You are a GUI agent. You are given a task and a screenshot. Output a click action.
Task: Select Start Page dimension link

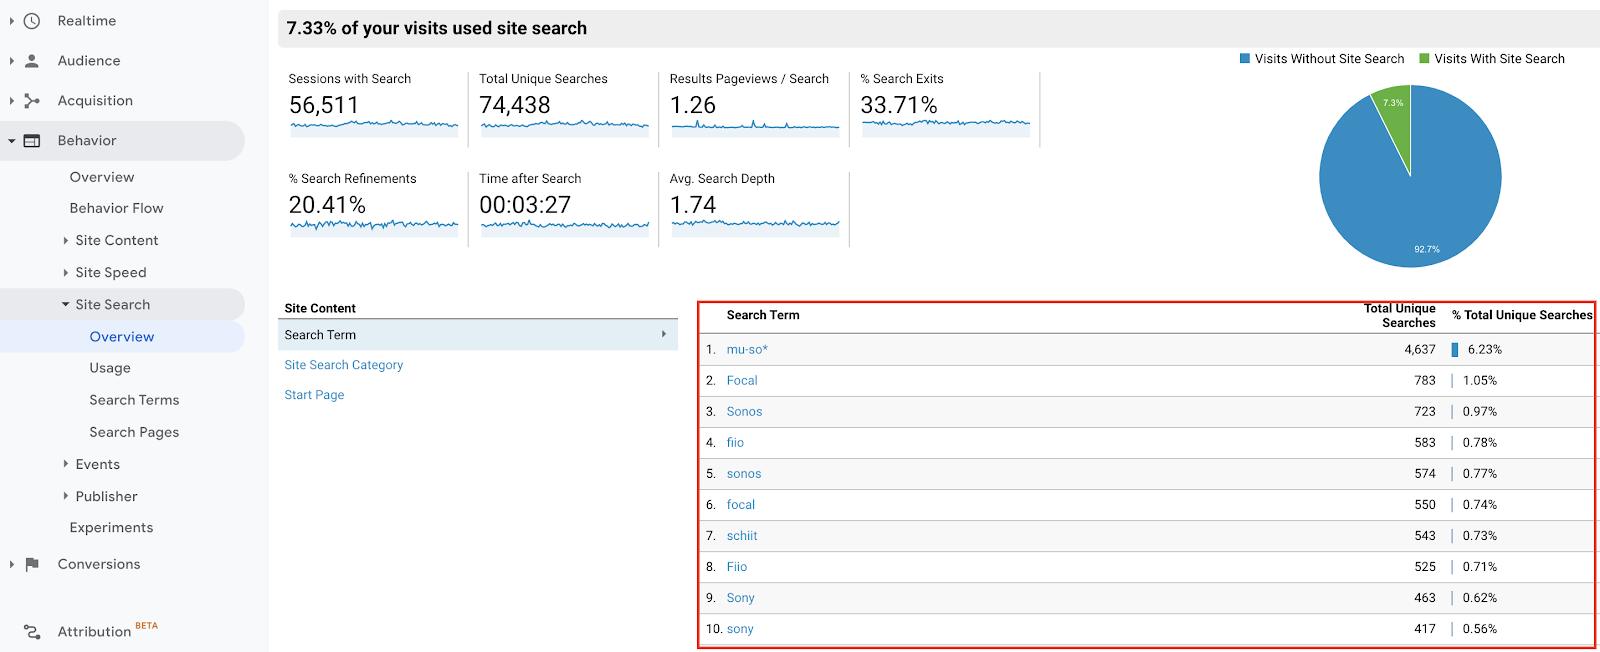point(314,395)
